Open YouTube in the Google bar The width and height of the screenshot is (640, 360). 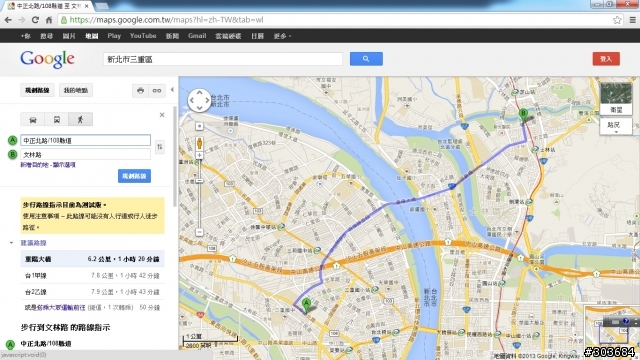143,36
